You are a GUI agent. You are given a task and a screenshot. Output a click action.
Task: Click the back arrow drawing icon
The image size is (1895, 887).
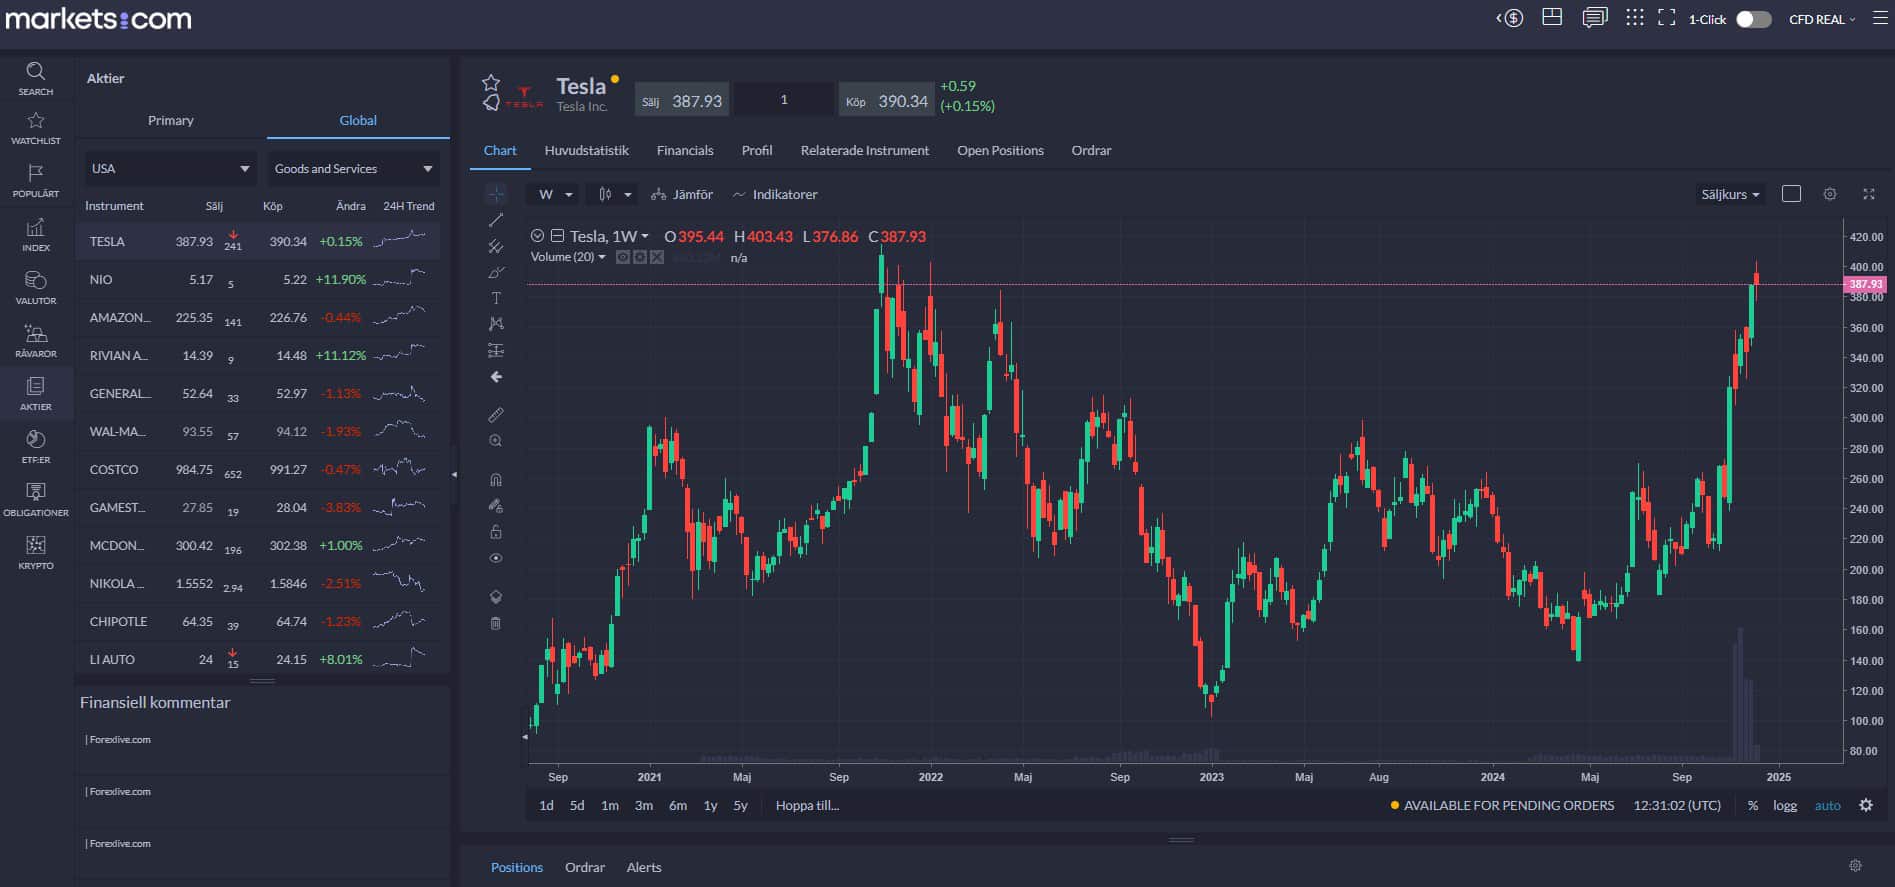click(x=496, y=377)
